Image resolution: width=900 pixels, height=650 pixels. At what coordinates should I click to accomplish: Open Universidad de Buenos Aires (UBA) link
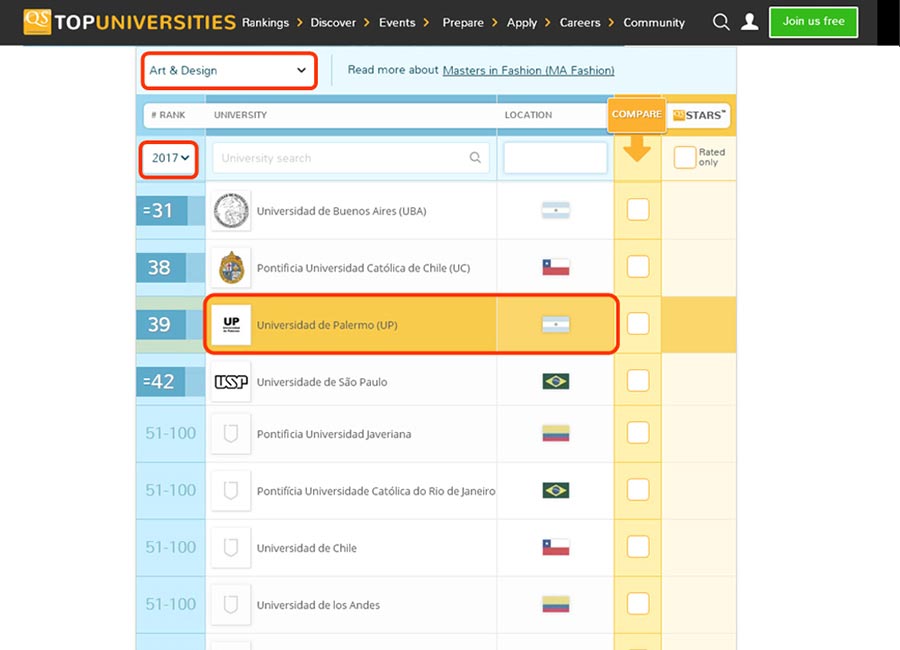(x=341, y=211)
